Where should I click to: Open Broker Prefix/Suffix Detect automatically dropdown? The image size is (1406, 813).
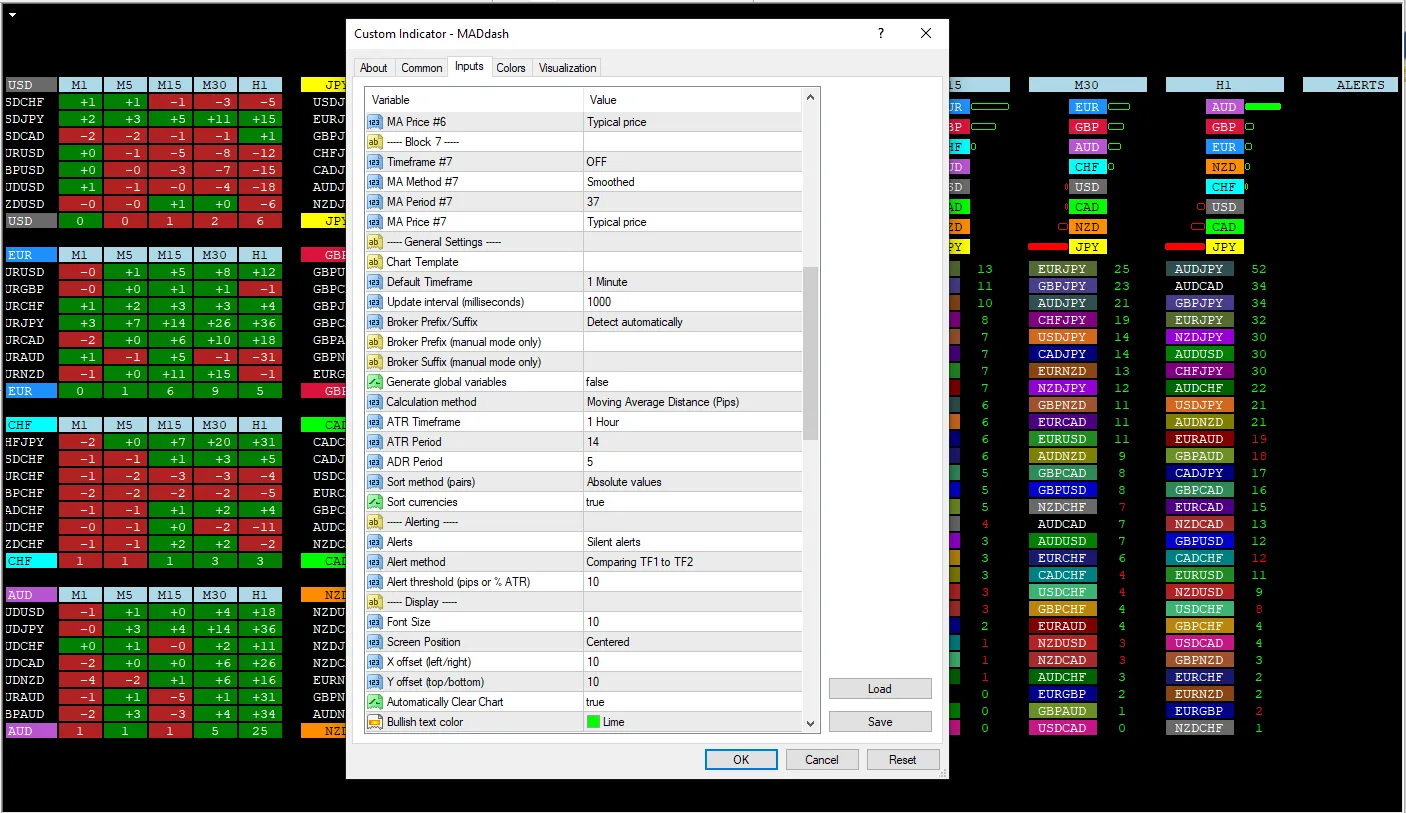point(692,322)
